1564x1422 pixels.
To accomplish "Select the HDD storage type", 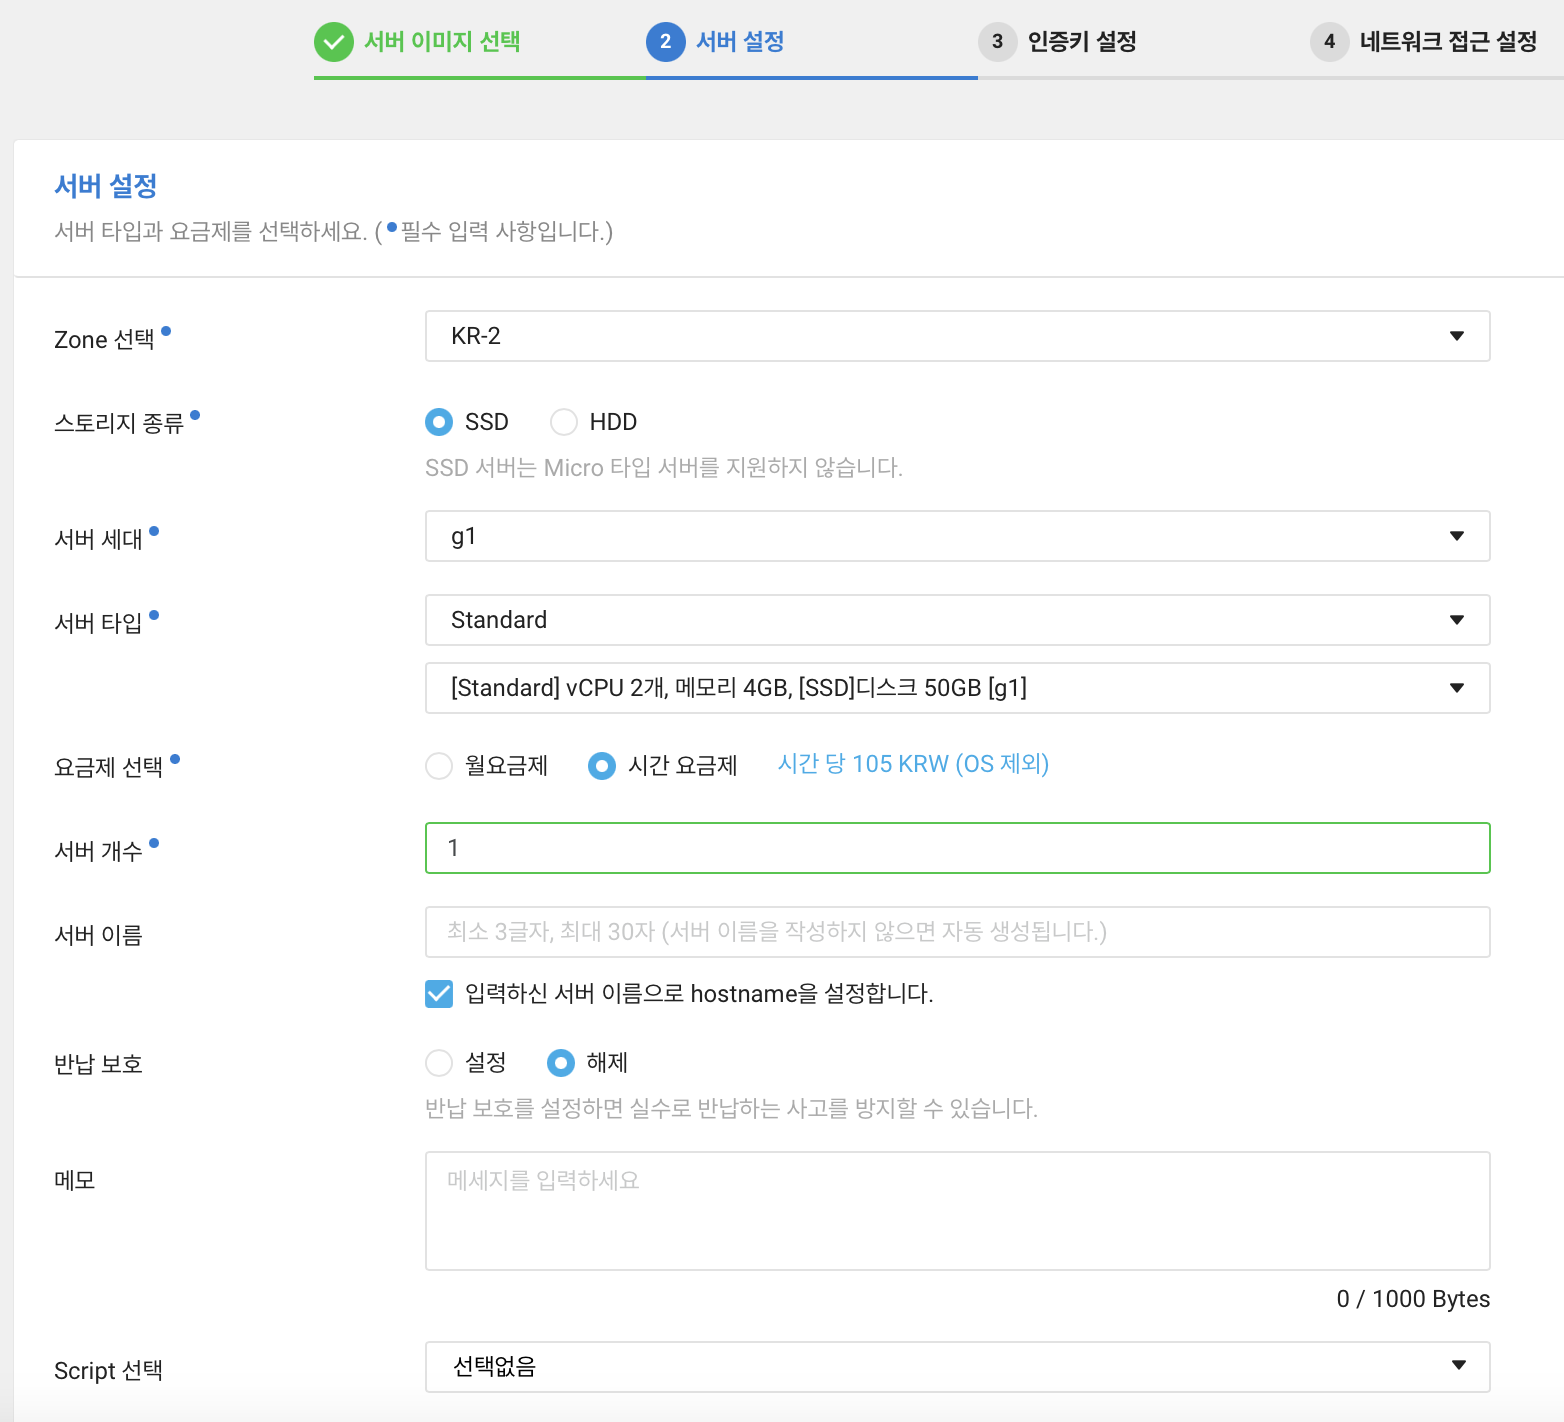I will click(x=564, y=421).
